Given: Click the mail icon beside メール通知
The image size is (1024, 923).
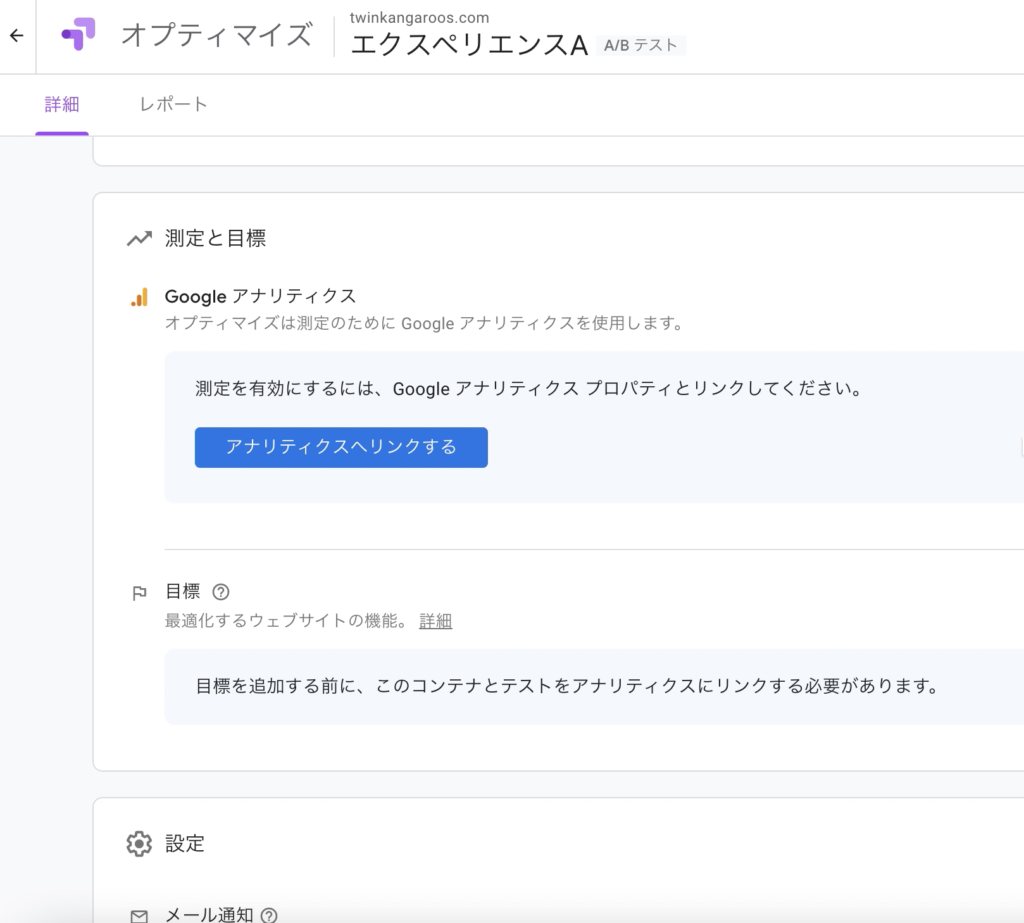Looking at the screenshot, I should 139,916.
